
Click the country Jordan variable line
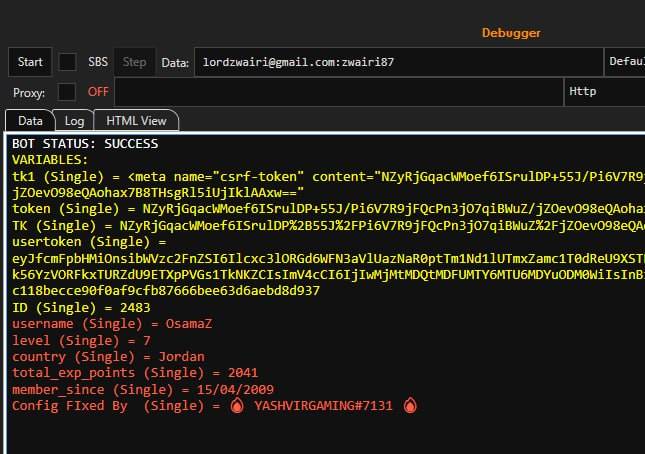click(x=108, y=357)
